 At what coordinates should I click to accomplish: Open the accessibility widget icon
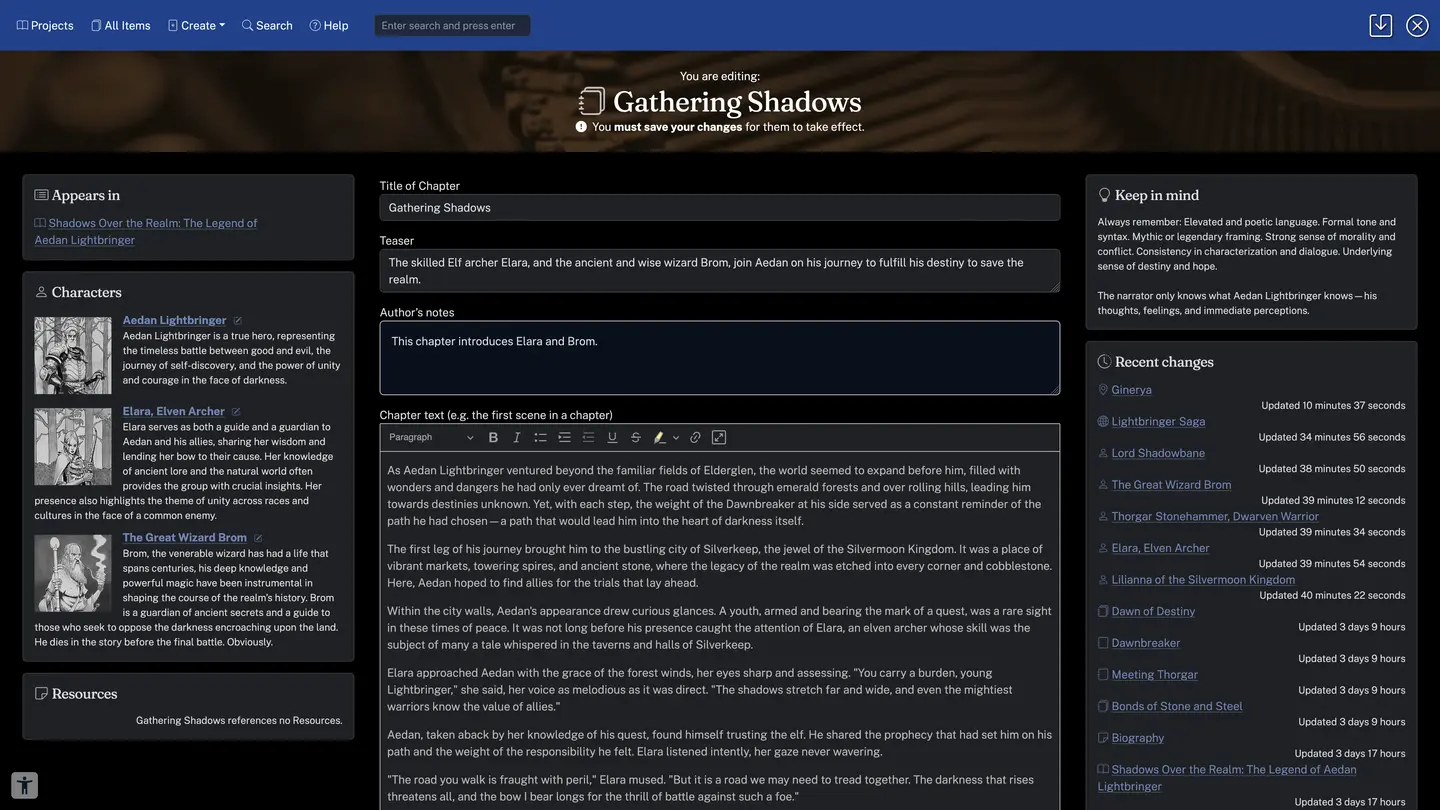tap(24, 785)
